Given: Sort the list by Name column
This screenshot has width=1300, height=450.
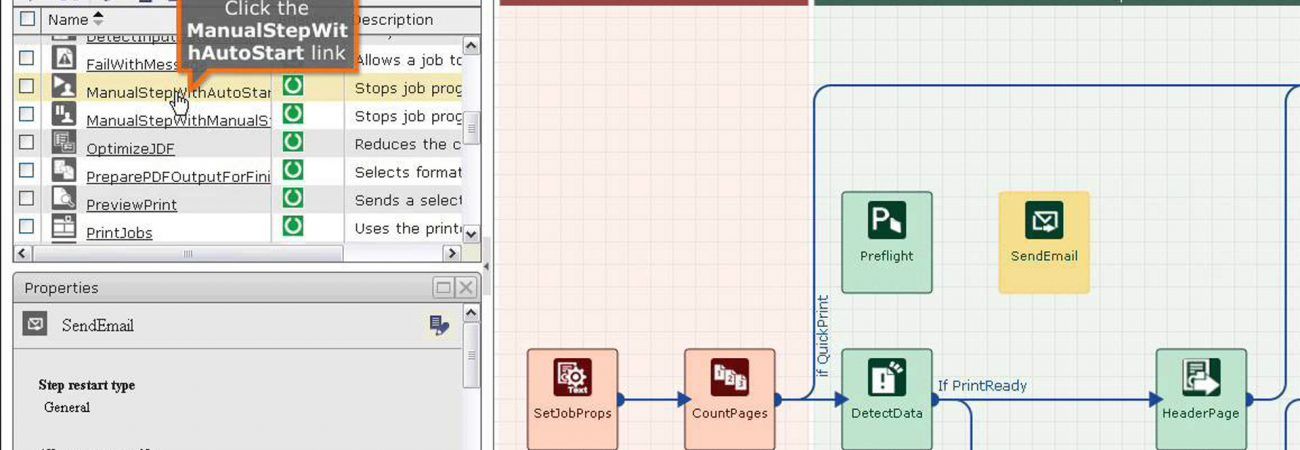Looking at the screenshot, I should pos(75,19).
